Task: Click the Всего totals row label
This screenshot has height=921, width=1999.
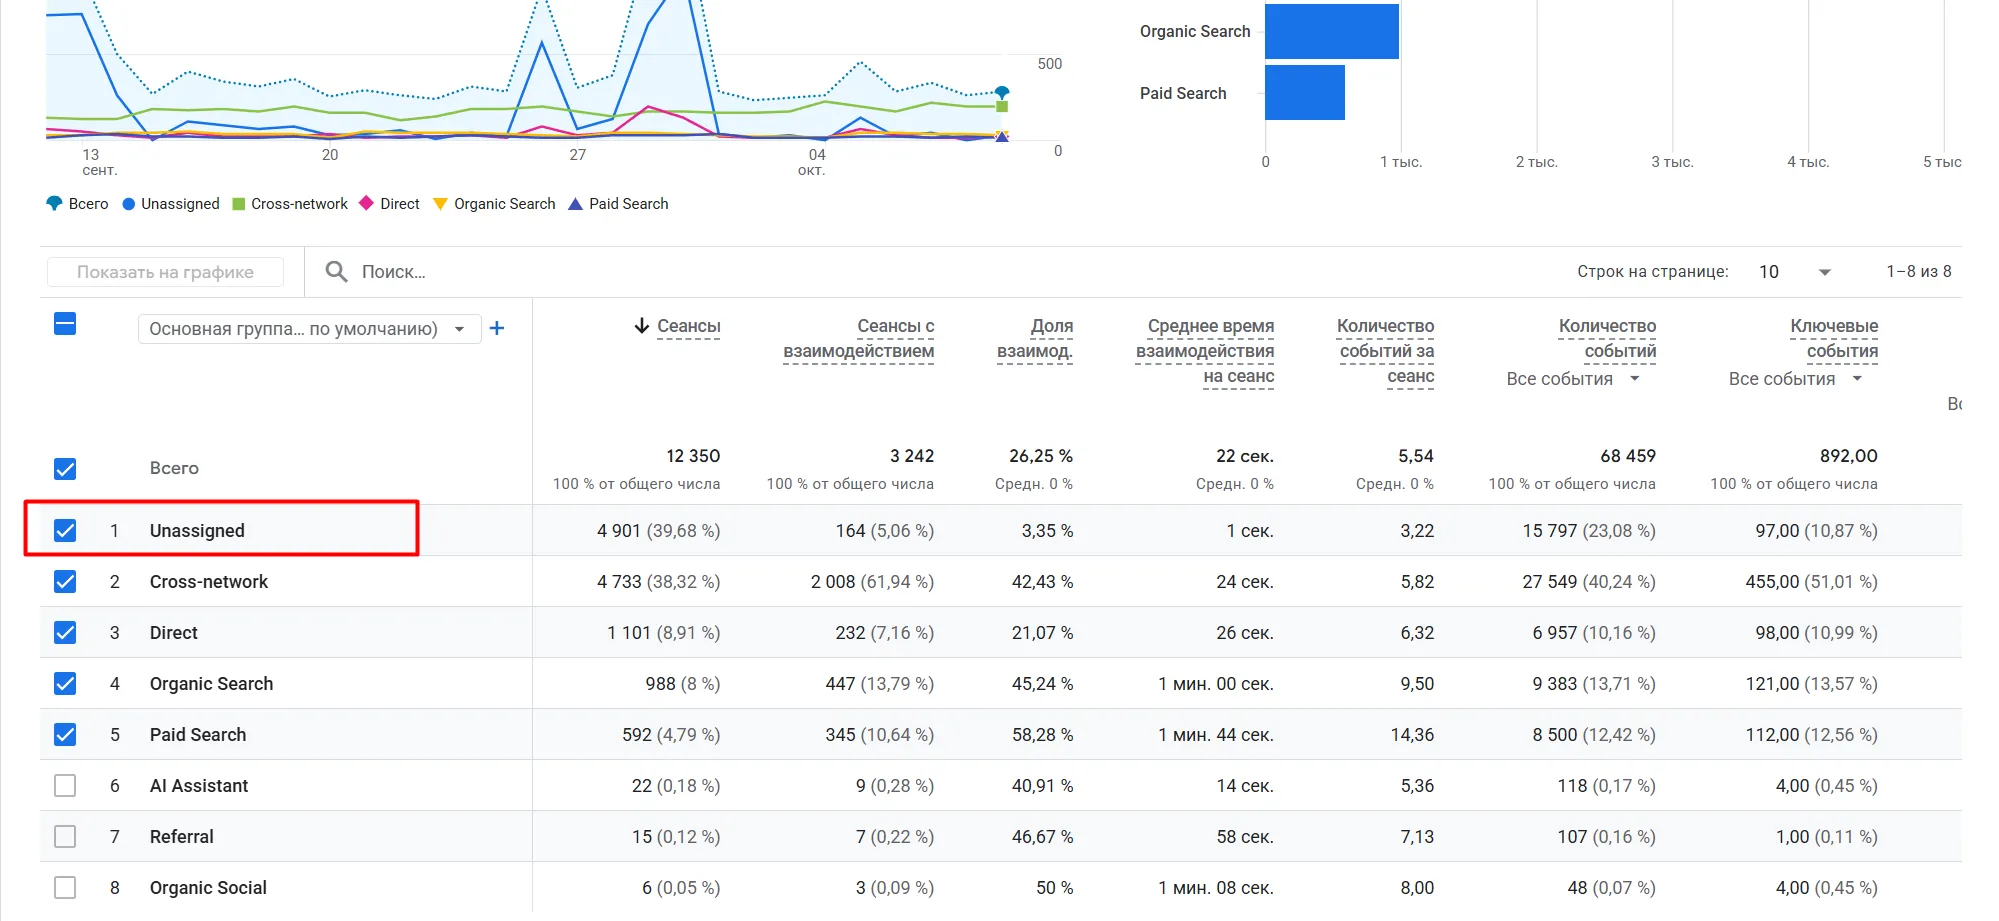Action: [x=174, y=468]
